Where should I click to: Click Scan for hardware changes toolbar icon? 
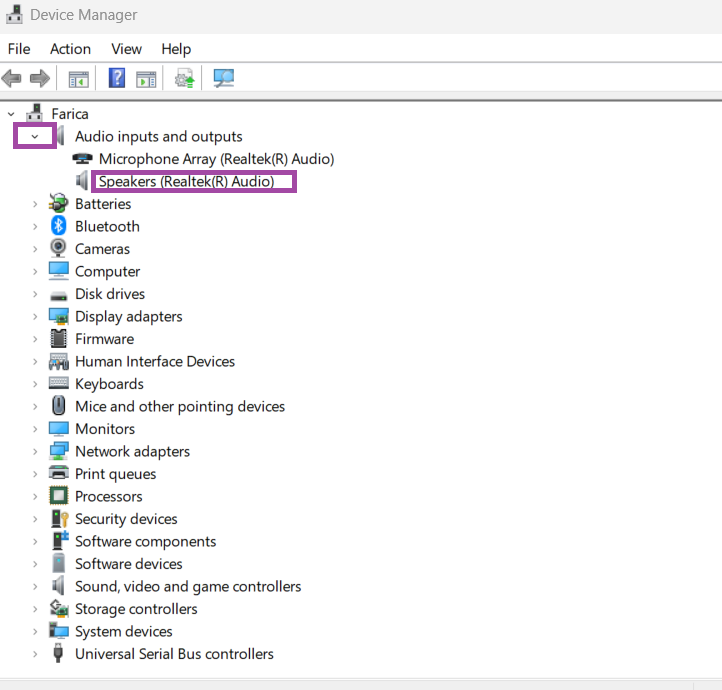pos(223,78)
